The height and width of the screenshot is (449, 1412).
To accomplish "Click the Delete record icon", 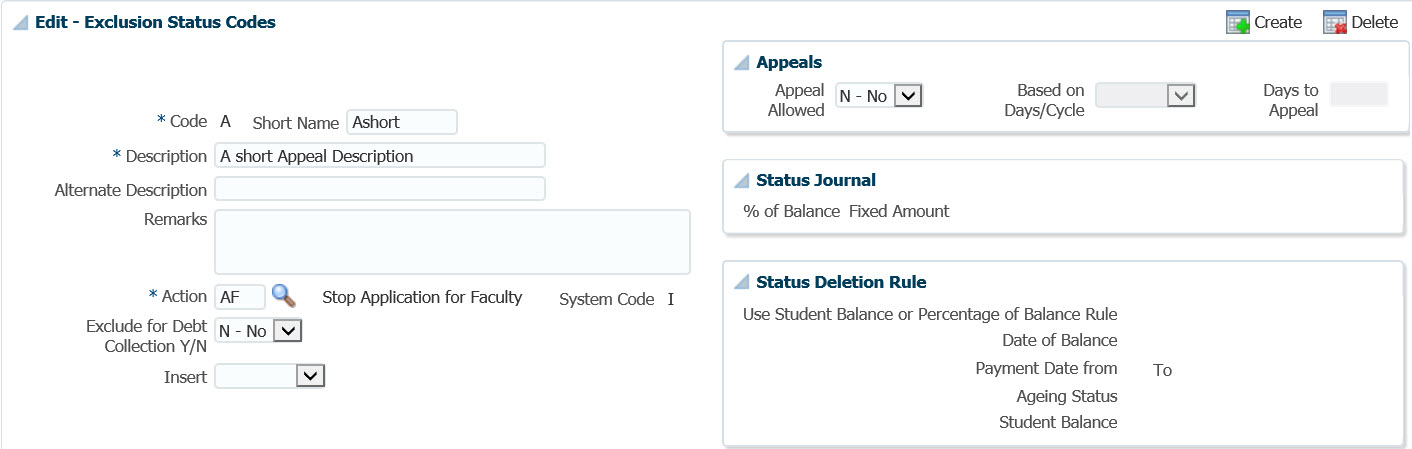I will pos(1335,22).
